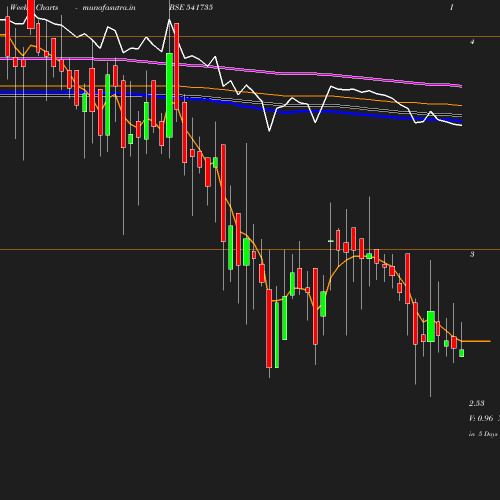The image size is (500, 500).
Task: Click the 'BSE 541735' symbol label
Action: tap(191, 7)
